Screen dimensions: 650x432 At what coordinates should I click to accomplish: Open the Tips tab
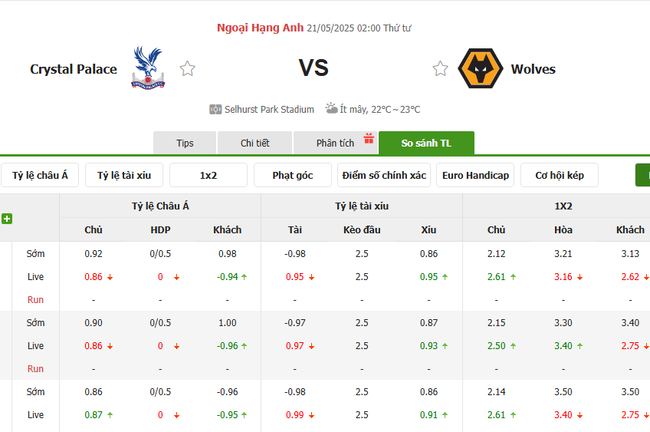[x=185, y=143]
